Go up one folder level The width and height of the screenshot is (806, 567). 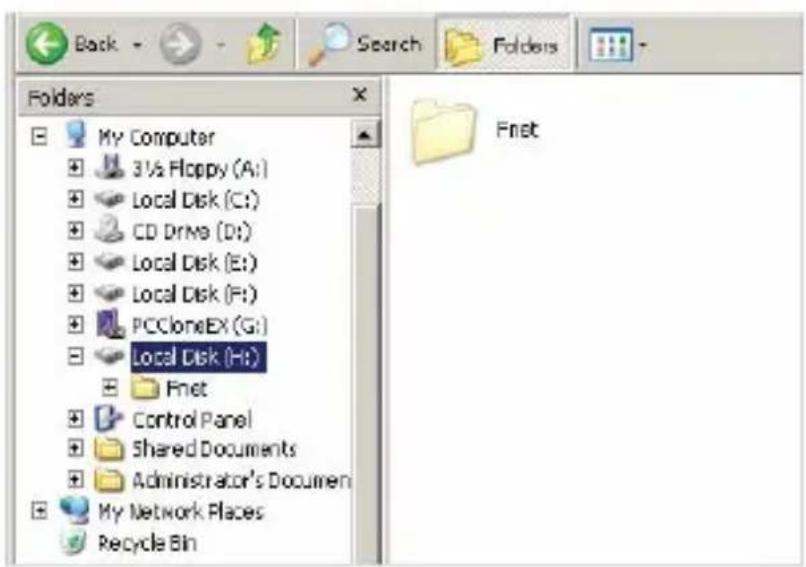pos(263,44)
